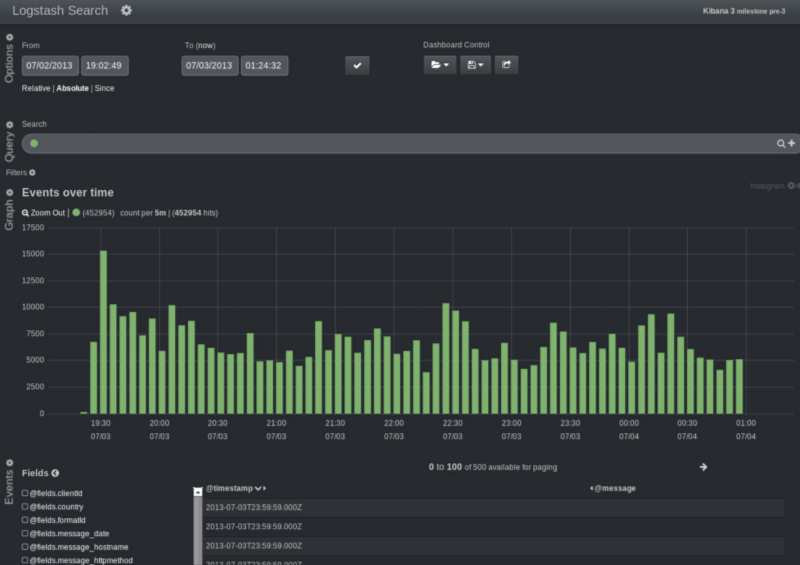The image size is (800, 565).
Task: Click the @message column header
Action: 615,488
